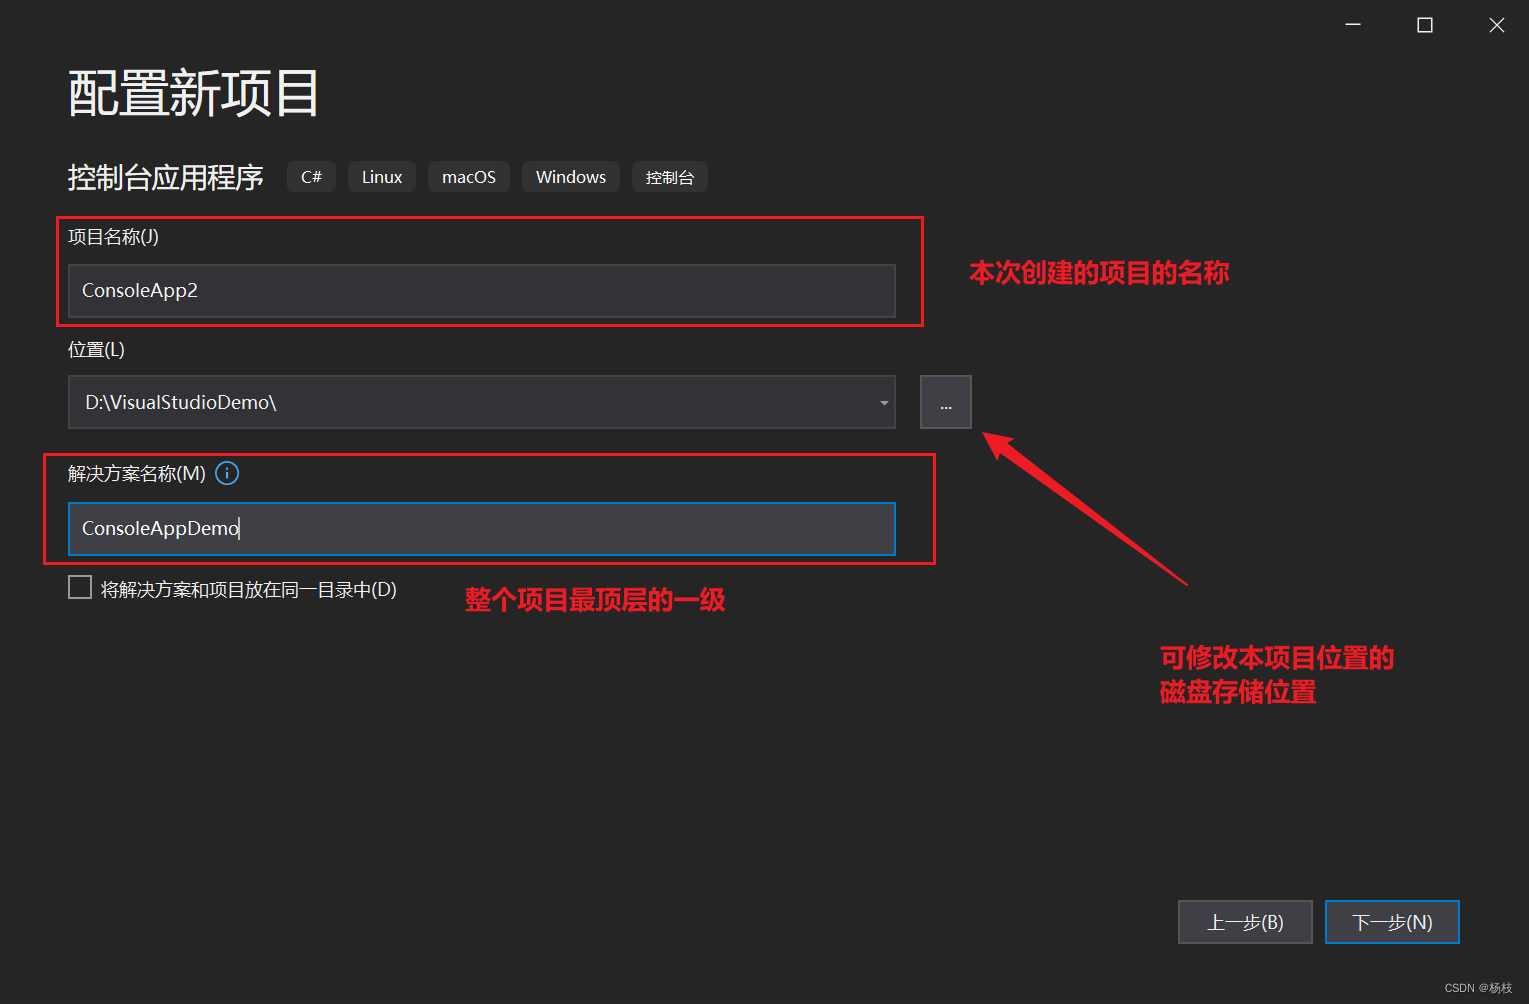Screen dimensions: 1529x1004
Task: Minimize the dialog window
Action: click(x=1352, y=24)
